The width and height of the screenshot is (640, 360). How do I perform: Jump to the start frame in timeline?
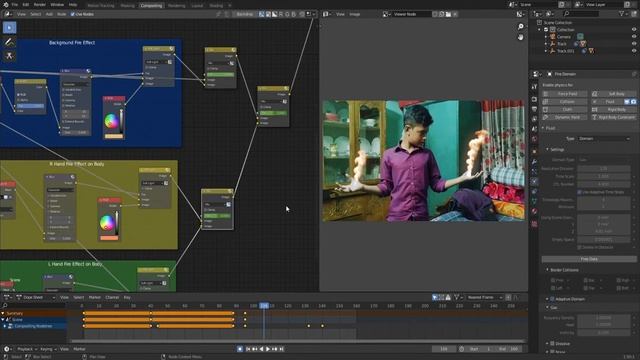click(x=248, y=349)
